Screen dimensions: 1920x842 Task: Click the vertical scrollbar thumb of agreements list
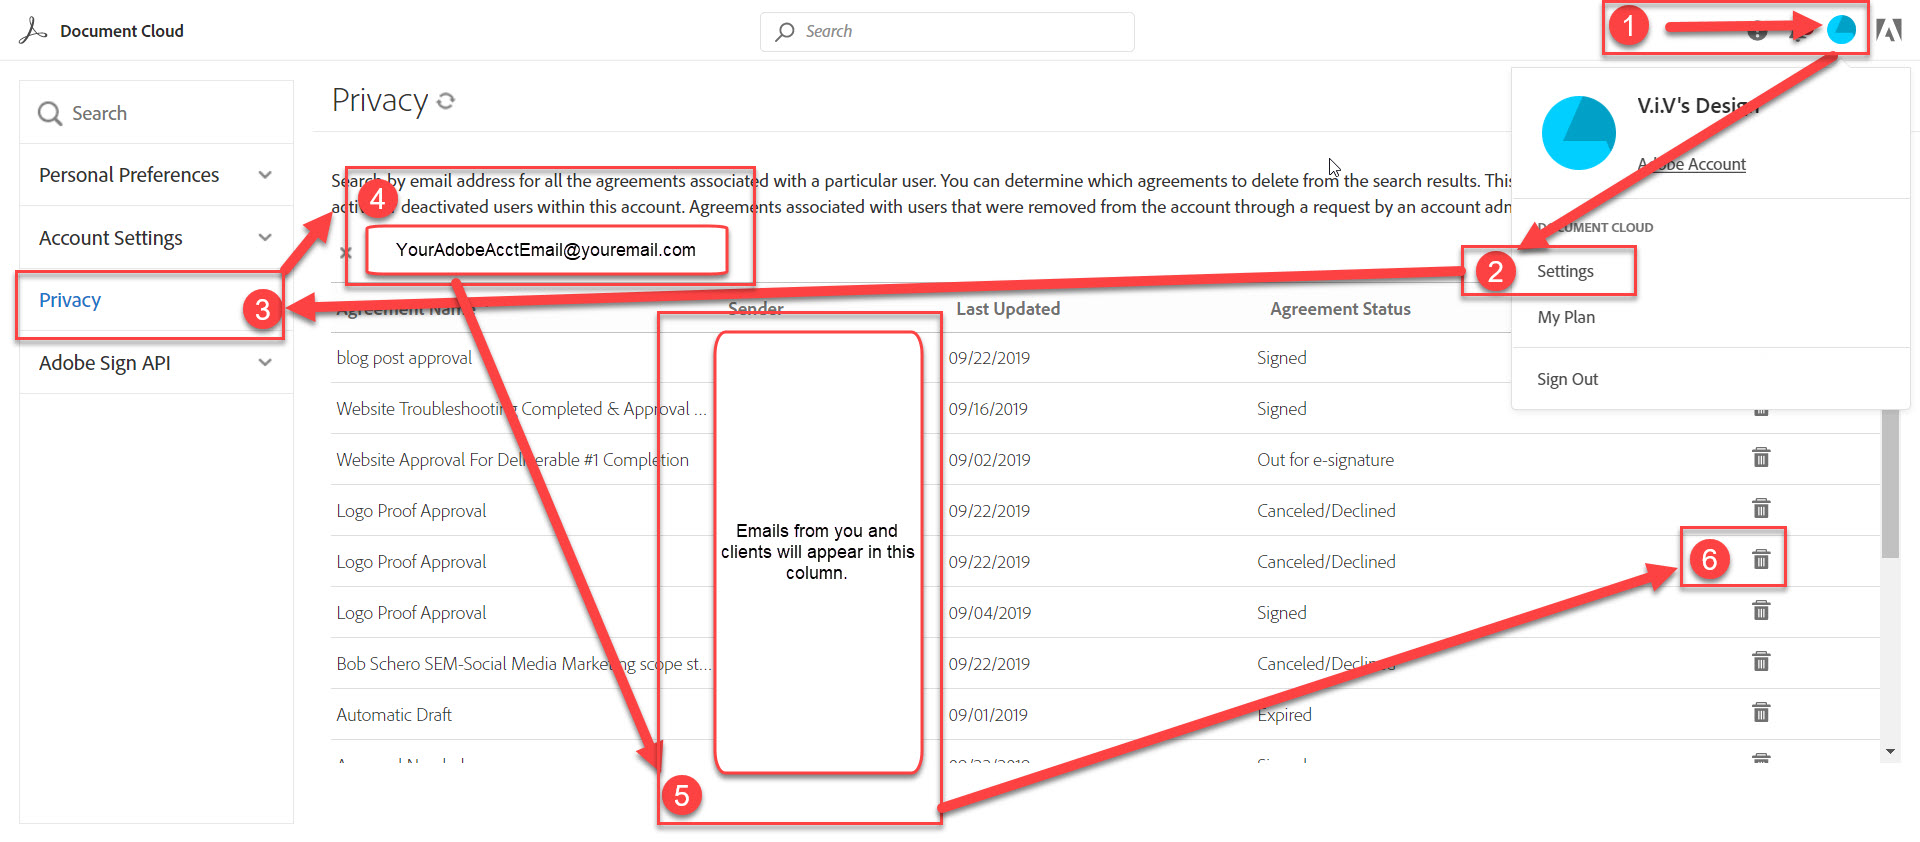point(1890,483)
